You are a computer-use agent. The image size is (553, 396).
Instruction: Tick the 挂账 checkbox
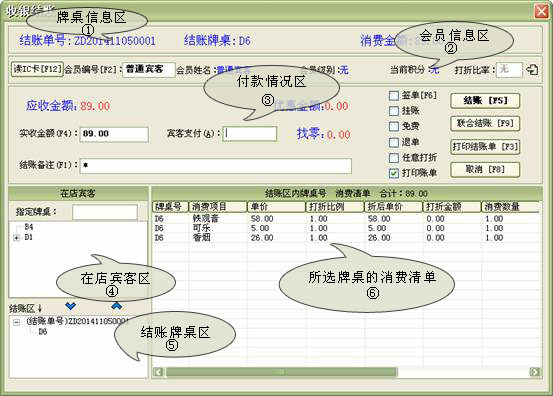coord(394,111)
